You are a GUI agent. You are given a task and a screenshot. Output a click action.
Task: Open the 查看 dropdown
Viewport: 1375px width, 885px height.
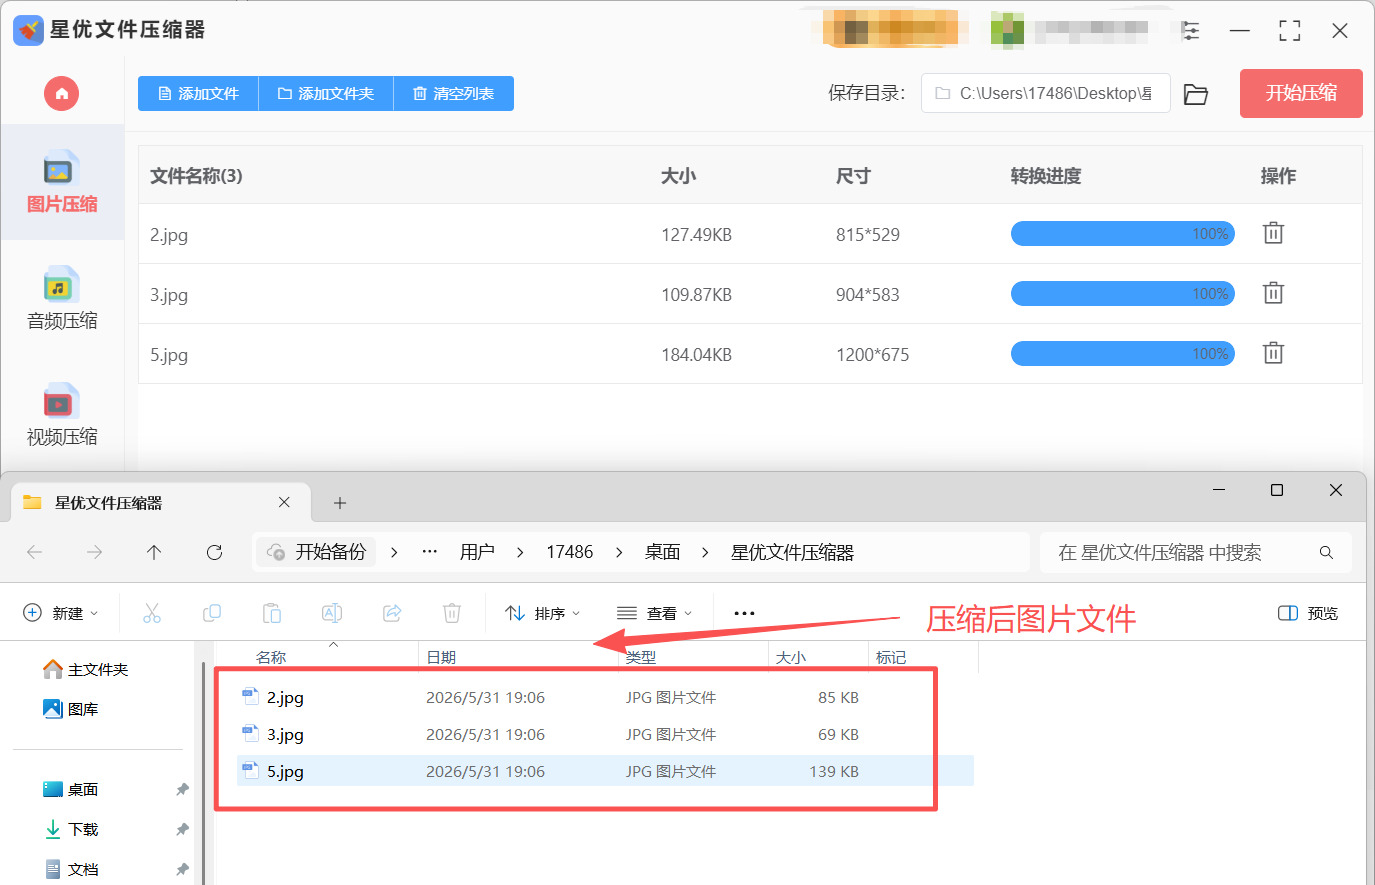[655, 613]
